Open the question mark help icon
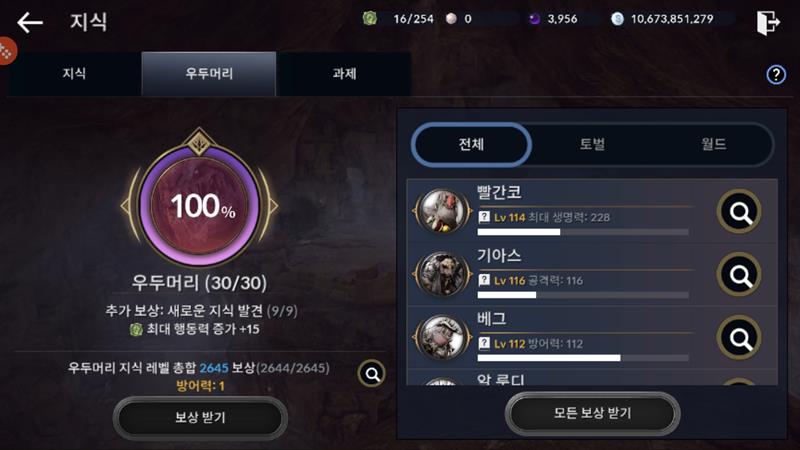800x450 pixels. [x=776, y=75]
